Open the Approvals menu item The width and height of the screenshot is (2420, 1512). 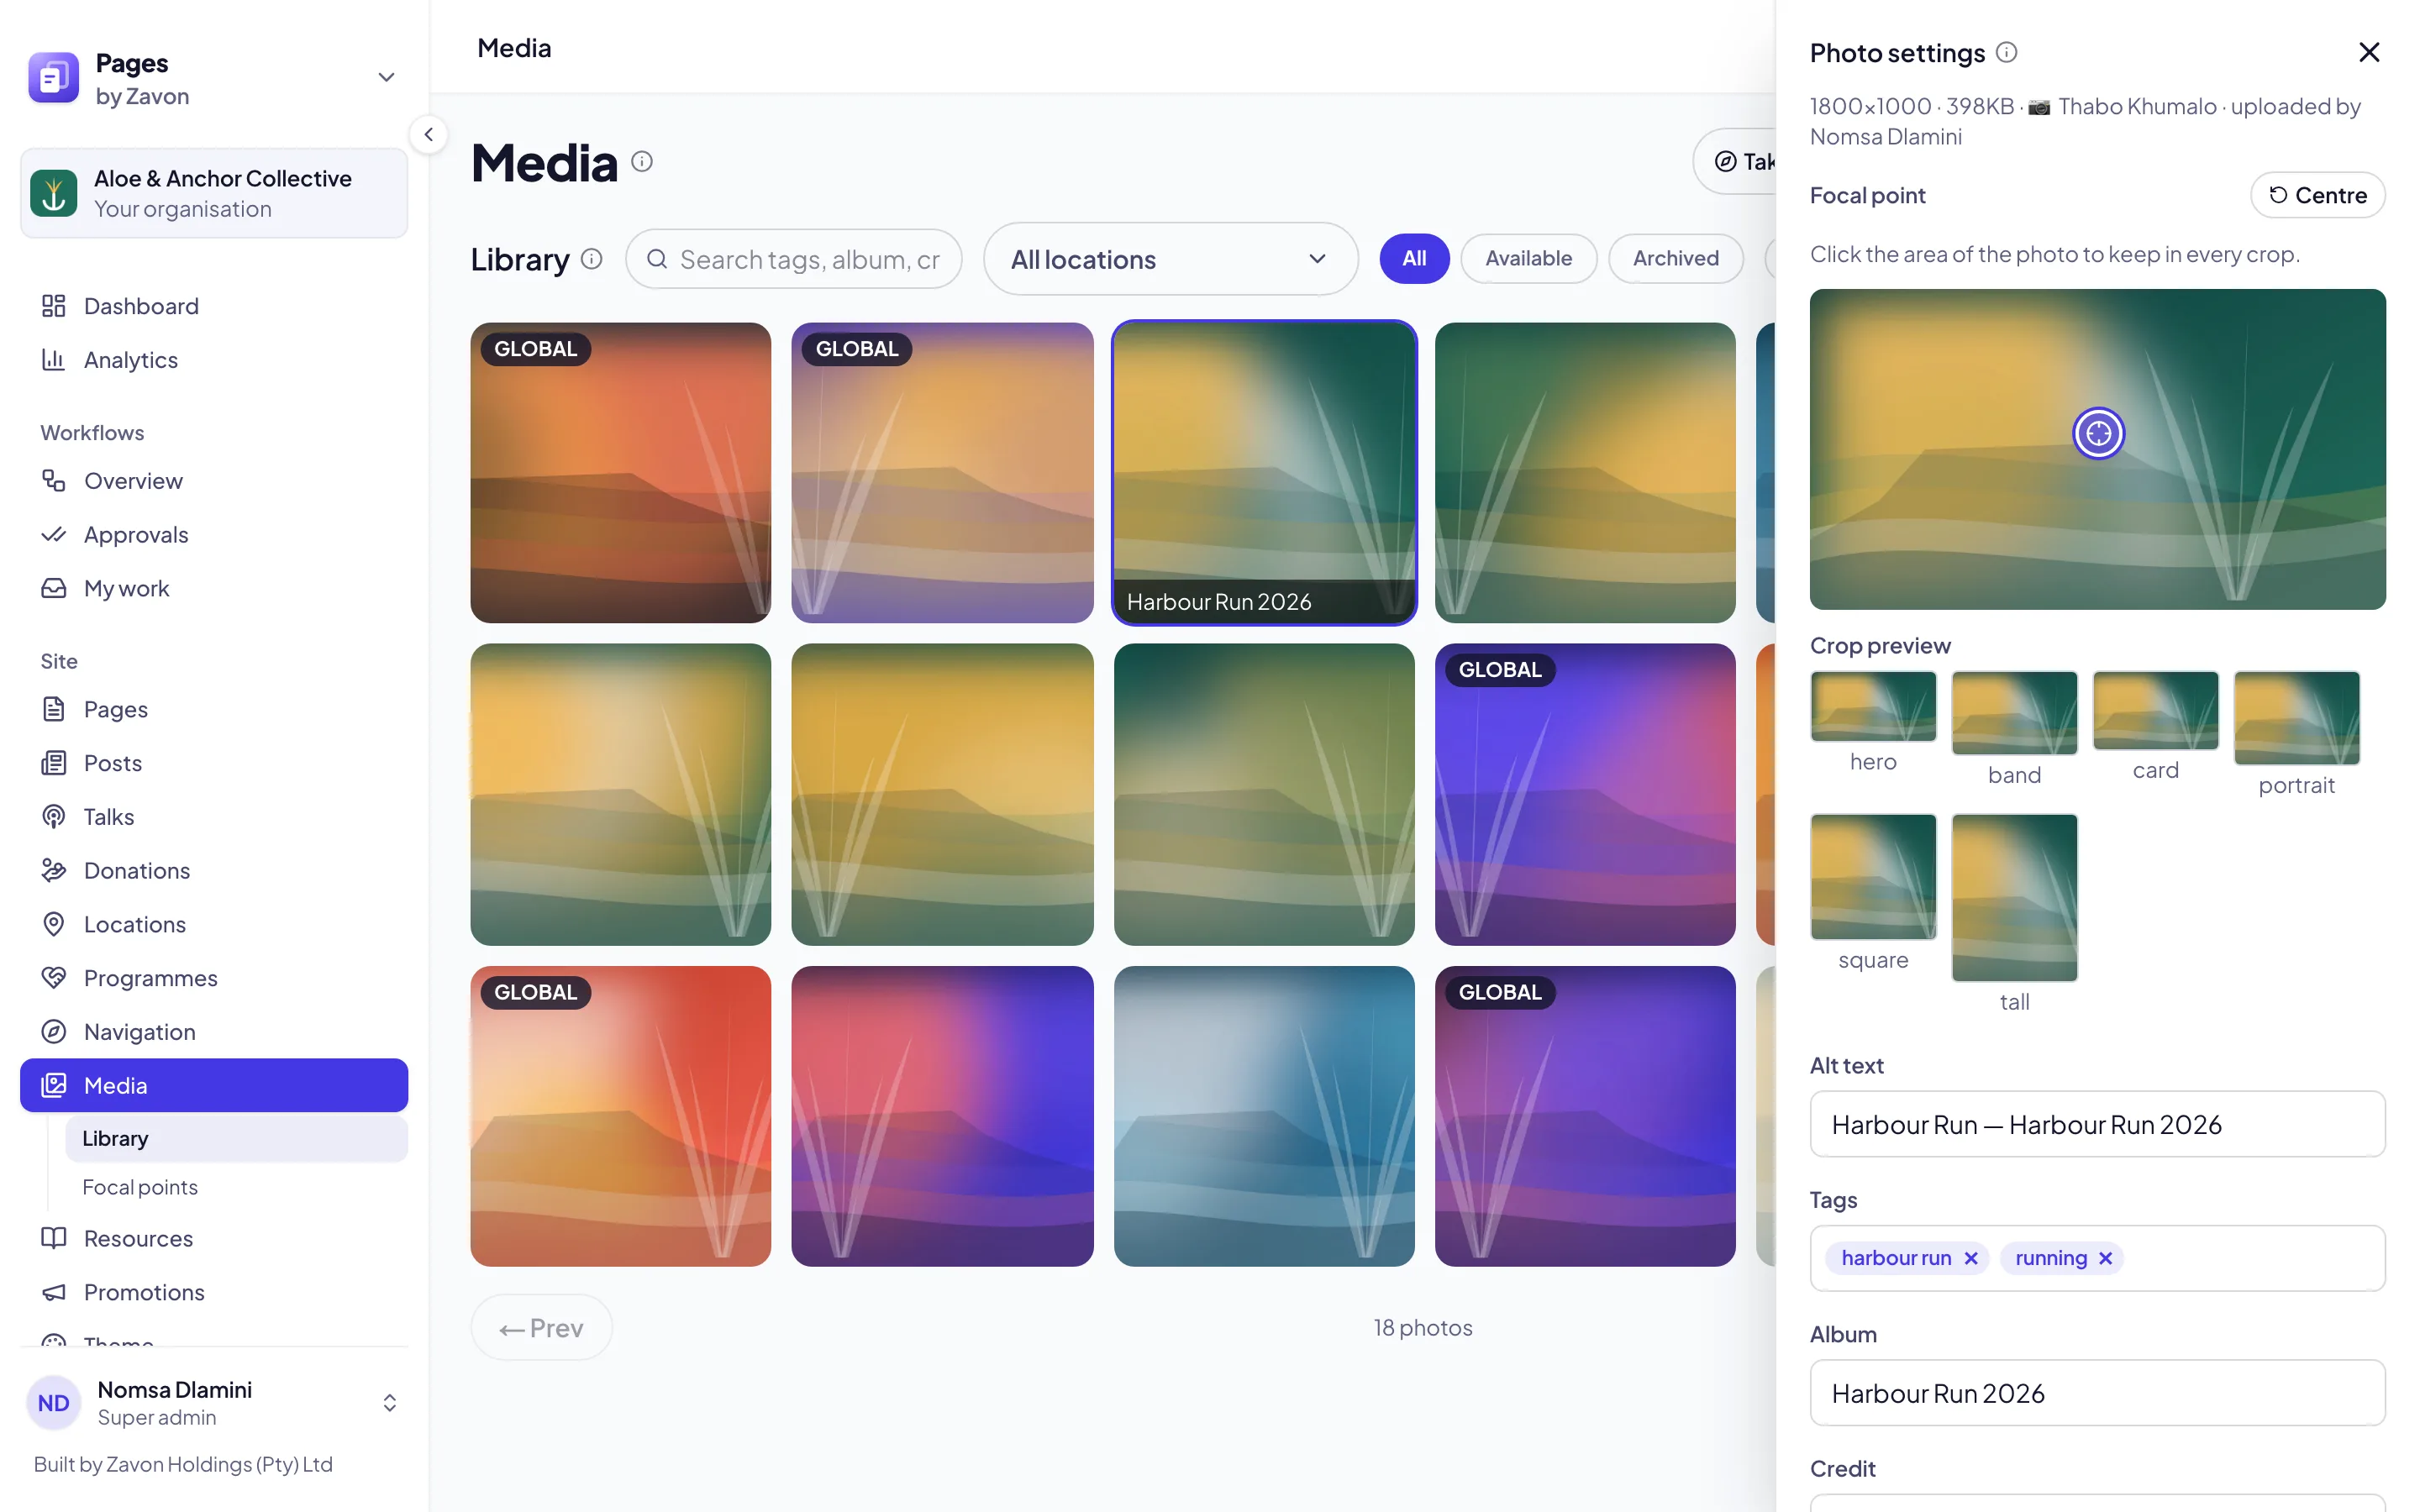tap(214, 535)
